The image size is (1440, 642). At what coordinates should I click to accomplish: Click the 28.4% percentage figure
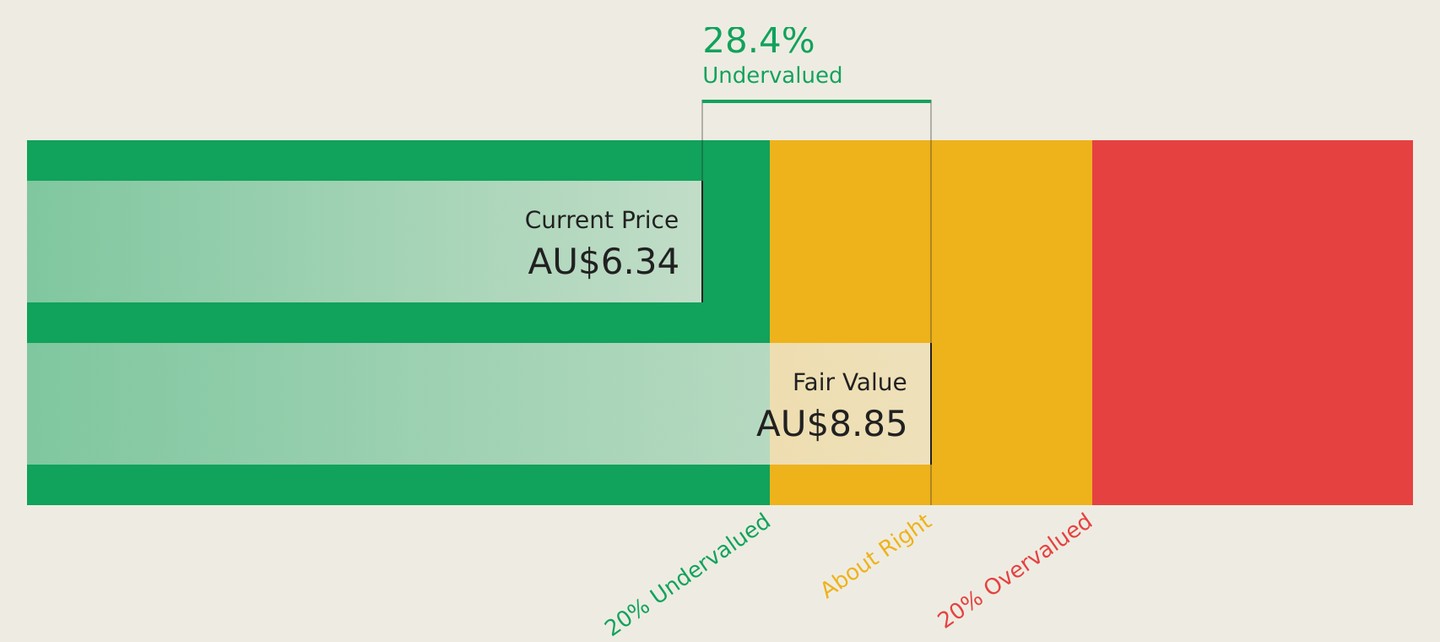[758, 41]
